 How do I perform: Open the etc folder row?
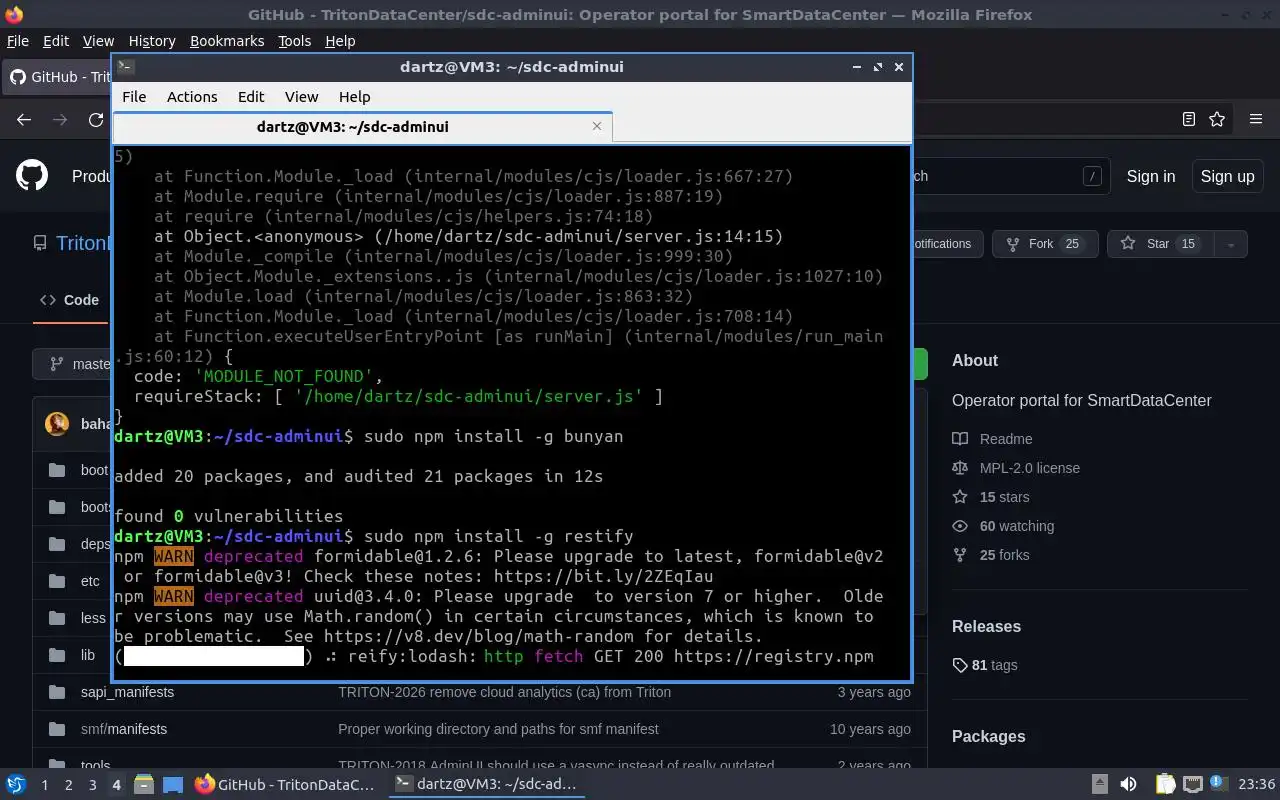pyautogui.click(x=90, y=581)
